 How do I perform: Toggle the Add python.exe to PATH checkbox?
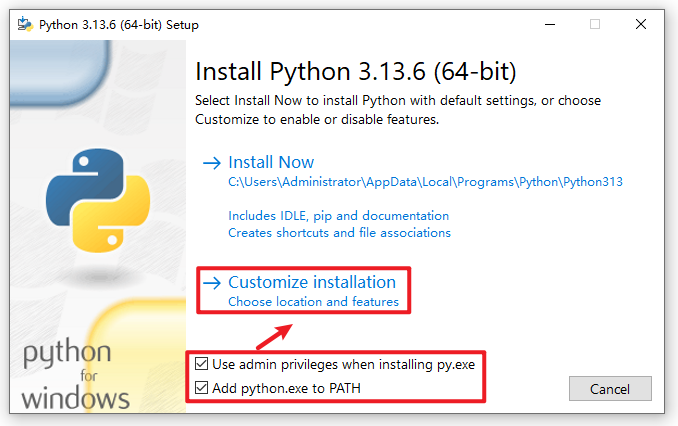tap(203, 387)
